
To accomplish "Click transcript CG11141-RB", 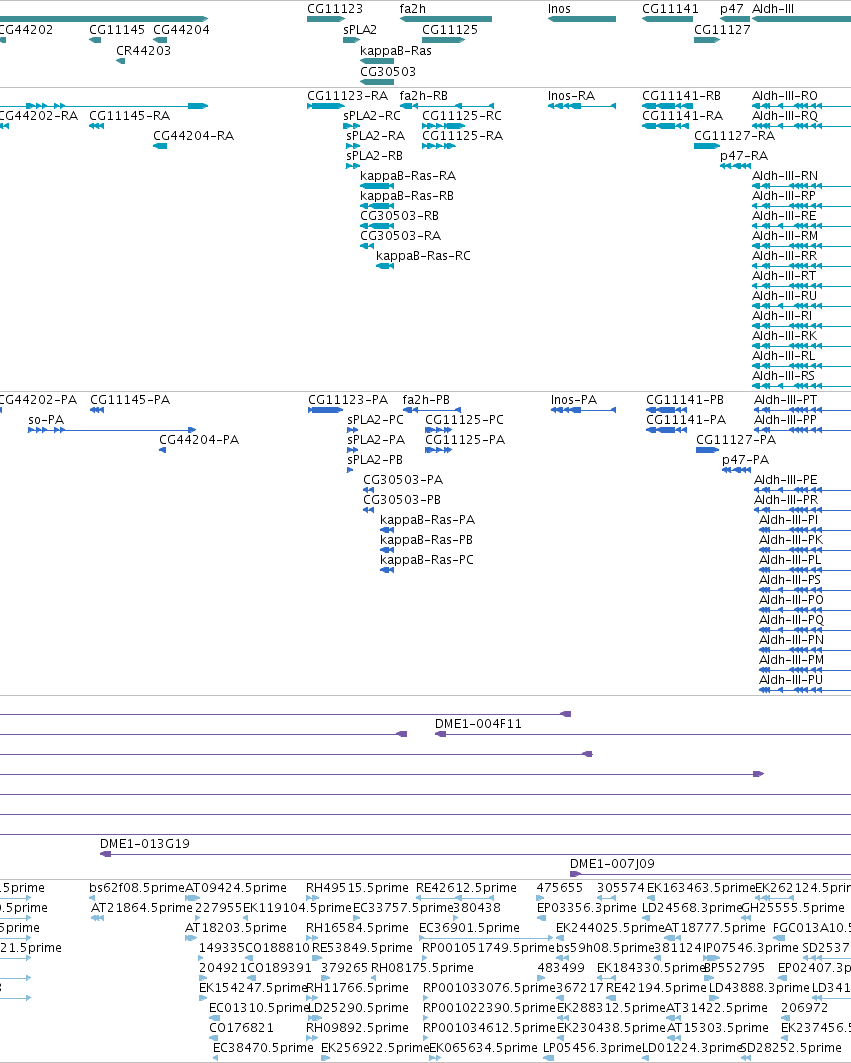I will [x=681, y=96].
